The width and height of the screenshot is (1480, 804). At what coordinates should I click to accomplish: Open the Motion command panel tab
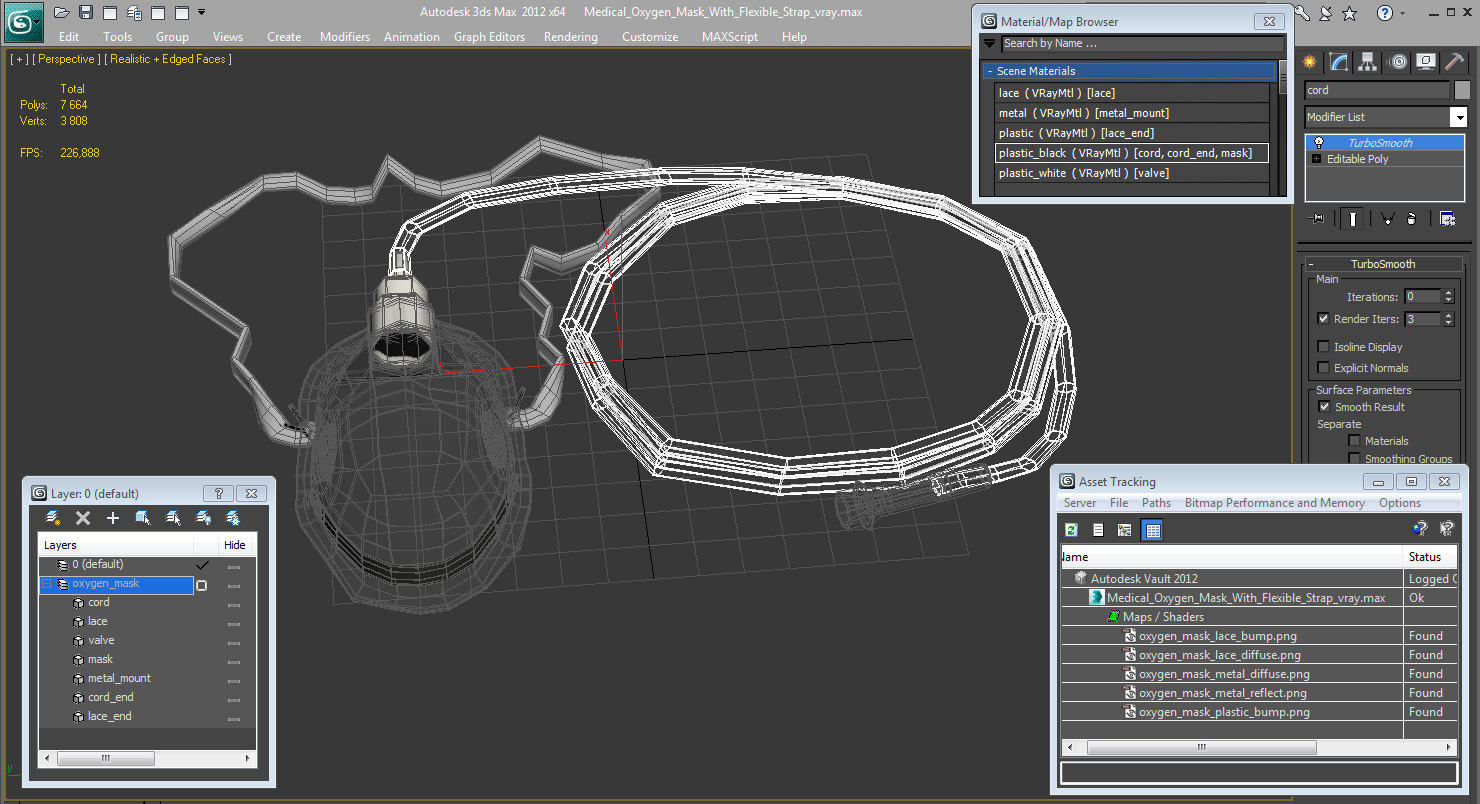(x=1398, y=62)
